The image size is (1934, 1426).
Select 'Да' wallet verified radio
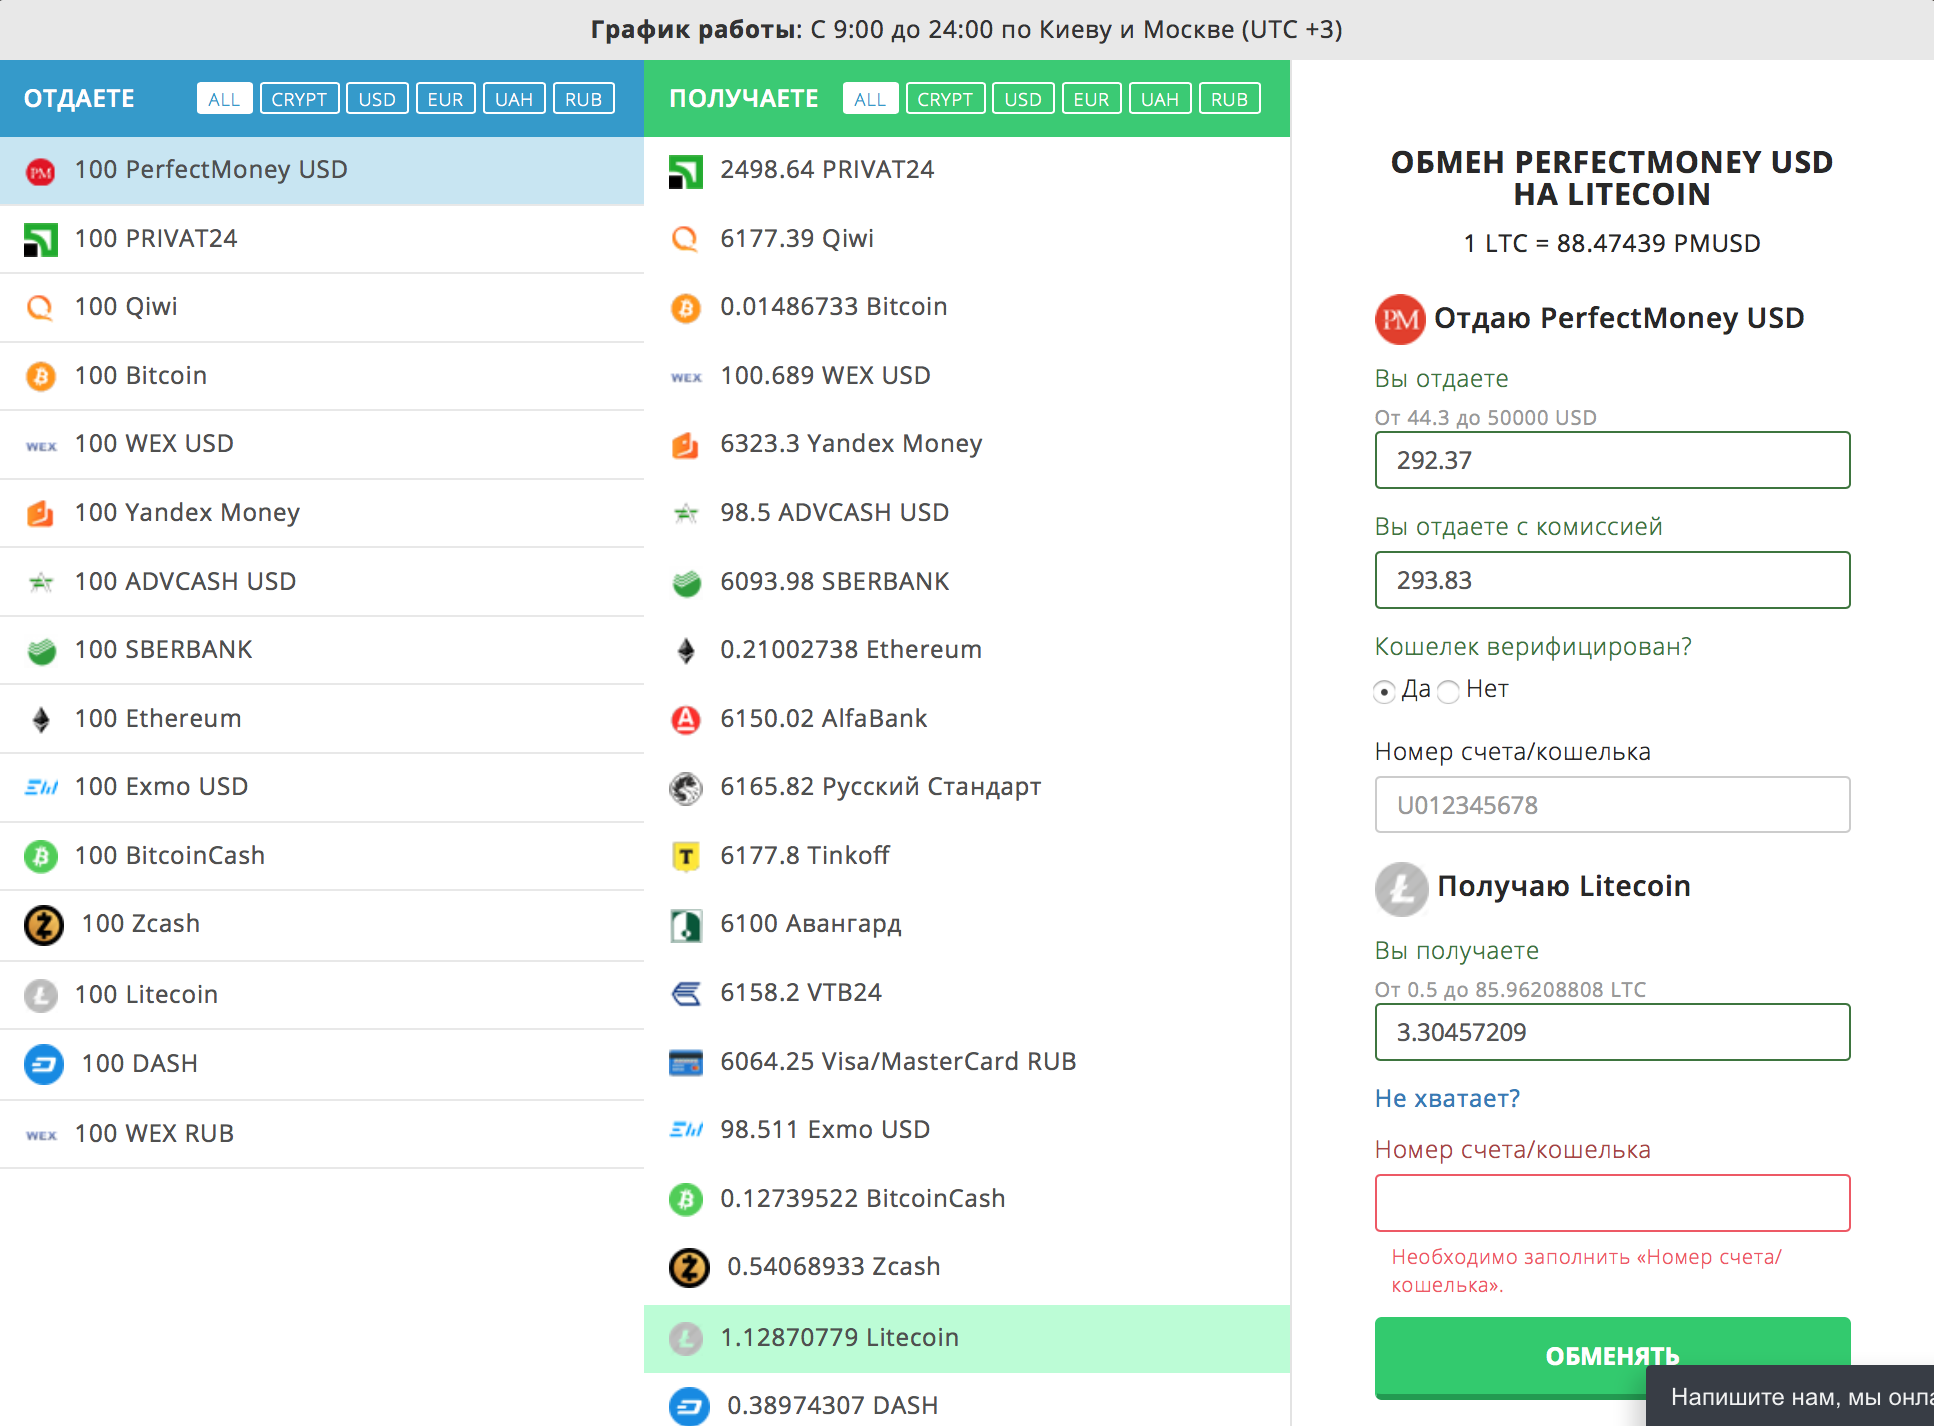[x=1384, y=691]
